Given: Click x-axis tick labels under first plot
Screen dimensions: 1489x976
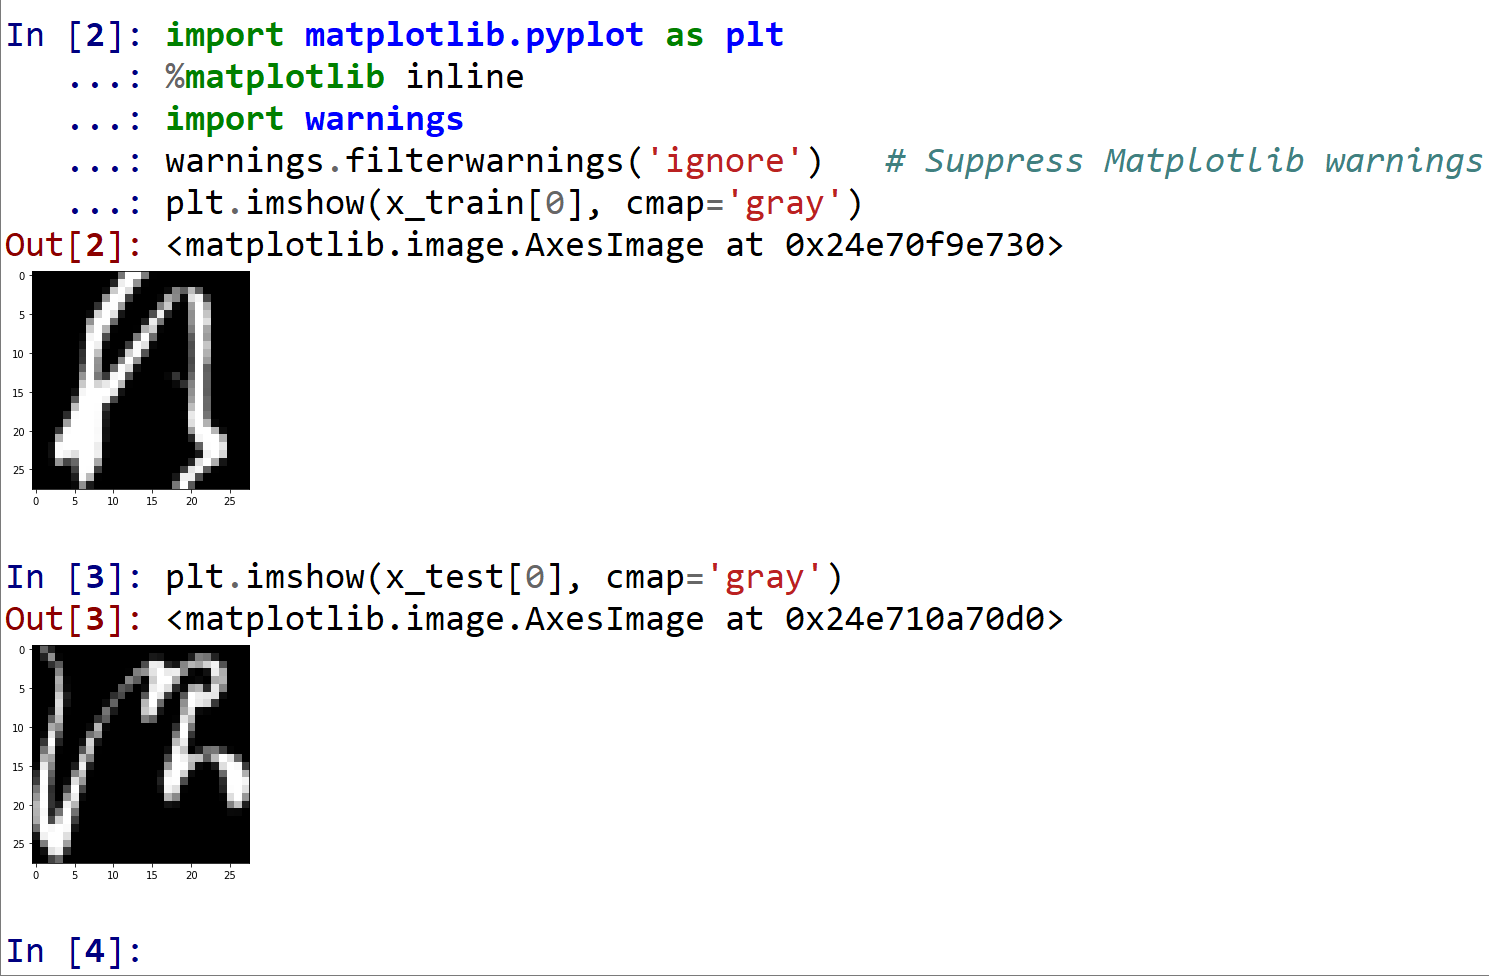Looking at the screenshot, I should click(133, 501).
